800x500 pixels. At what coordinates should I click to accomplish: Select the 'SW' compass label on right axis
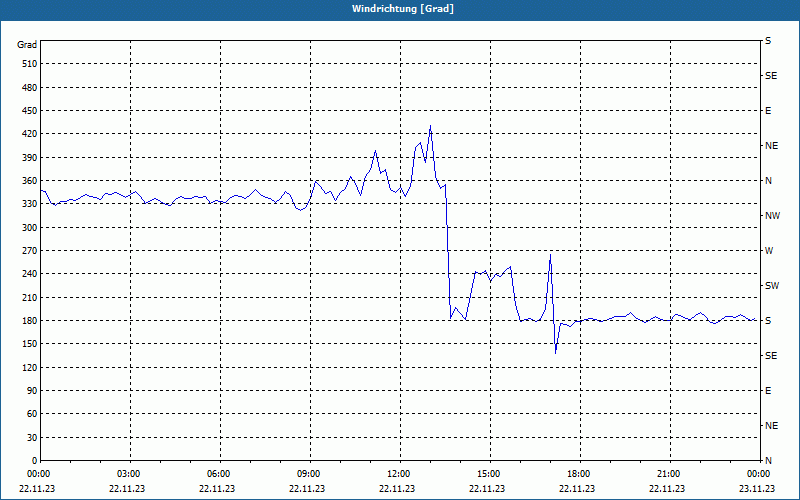[x=772, y=286]
